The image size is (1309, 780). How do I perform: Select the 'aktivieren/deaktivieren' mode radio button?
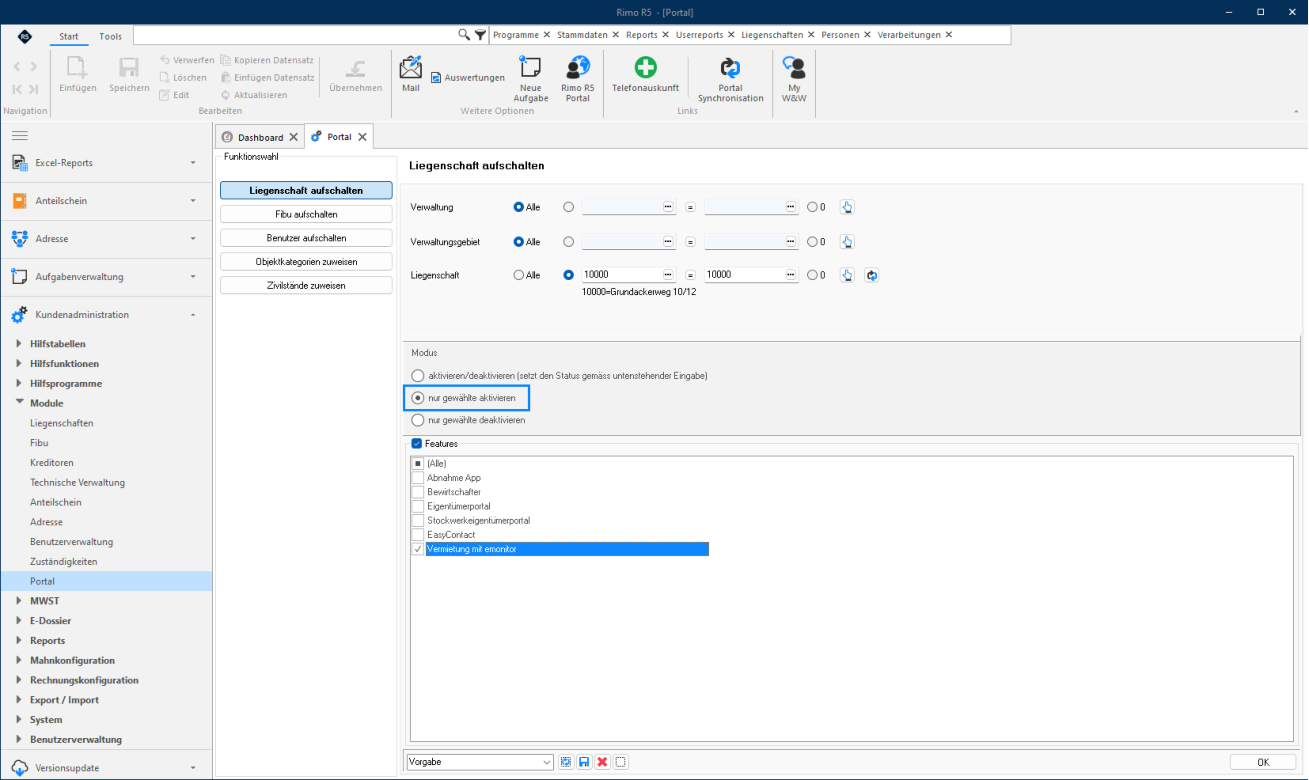tap(418, 375)
